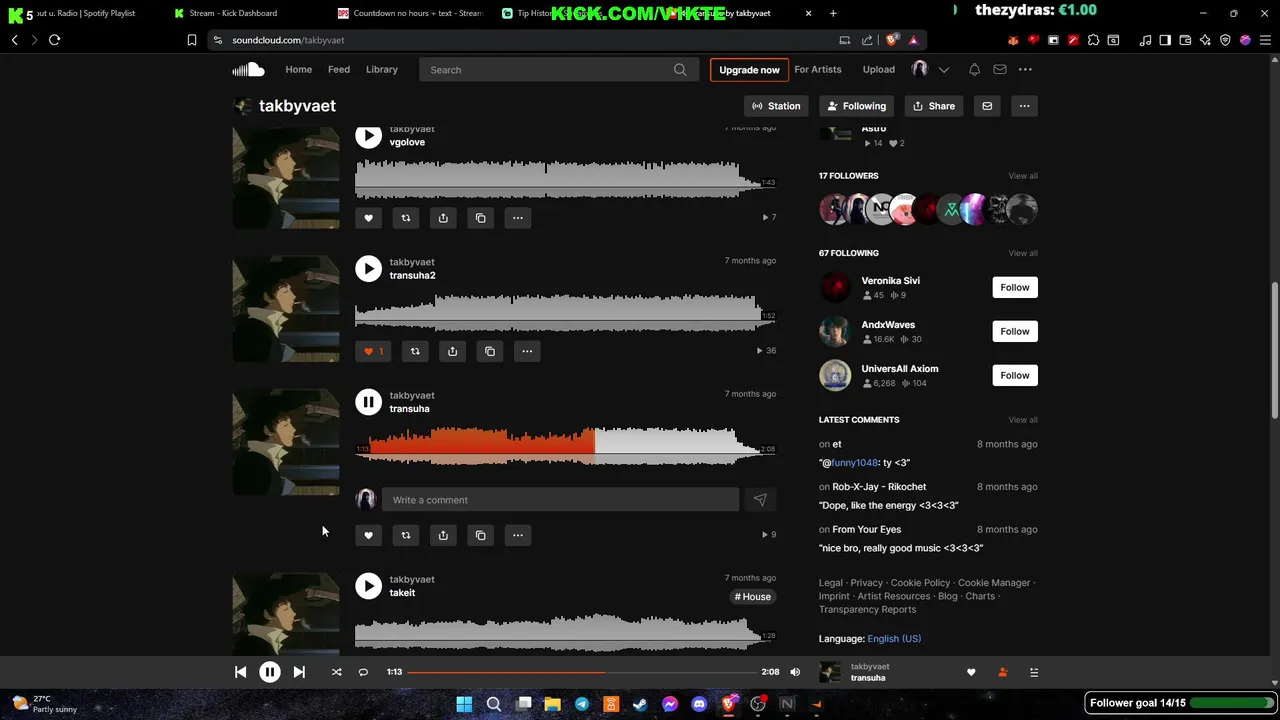The image size is (1280, 720).
Task: Open more options for vgolove track
Action: pos(518,218)
